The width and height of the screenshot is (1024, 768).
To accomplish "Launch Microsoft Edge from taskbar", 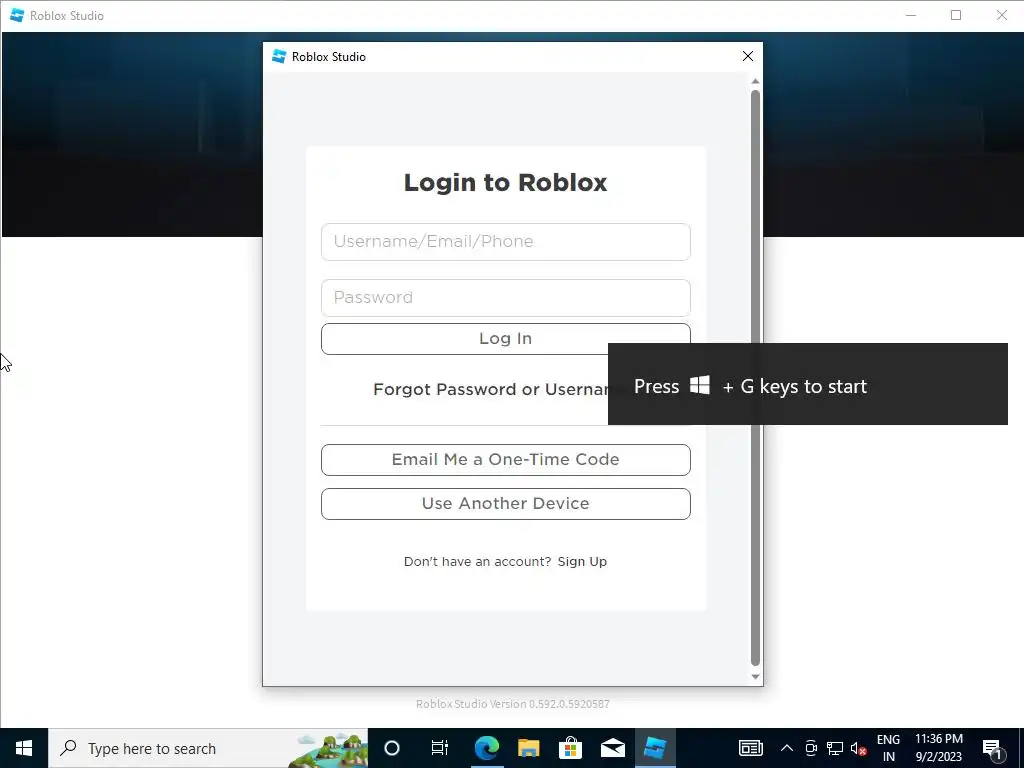I will coord(487,748).
